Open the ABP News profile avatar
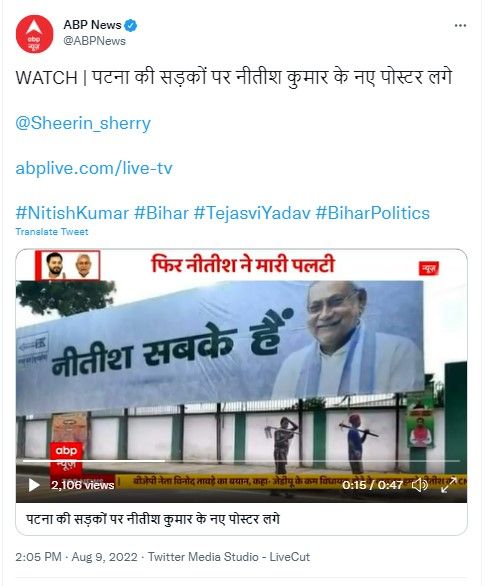 tap(34, 34)
